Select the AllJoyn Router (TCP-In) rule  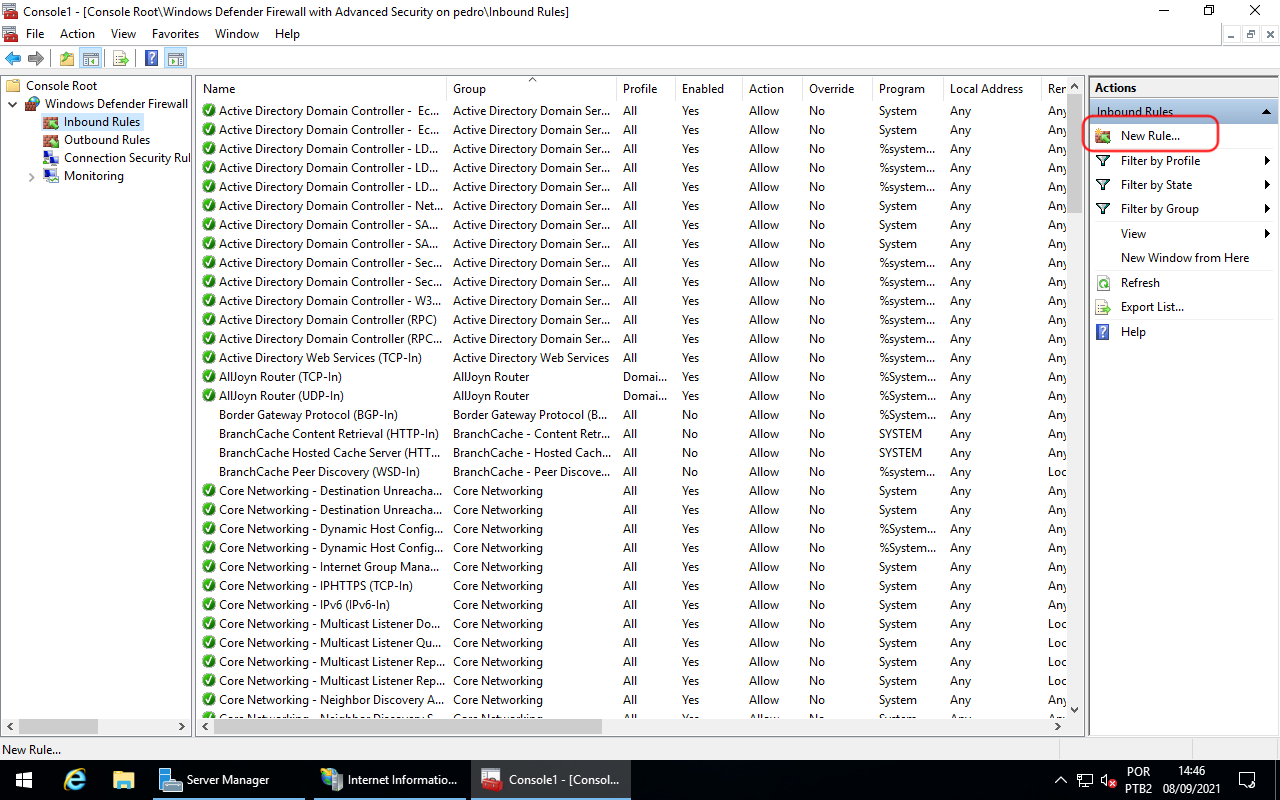pos(280,377)
